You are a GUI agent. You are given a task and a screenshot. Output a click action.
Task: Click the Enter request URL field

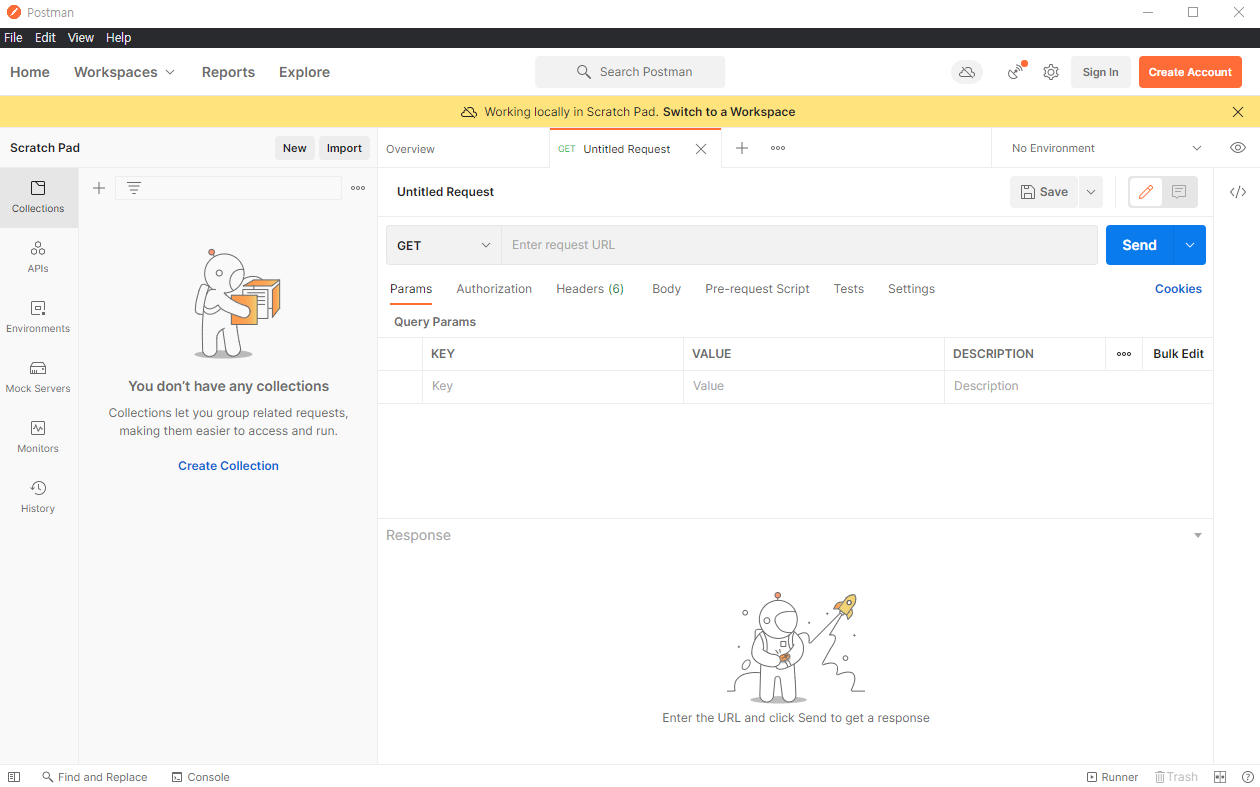(799, 245)
